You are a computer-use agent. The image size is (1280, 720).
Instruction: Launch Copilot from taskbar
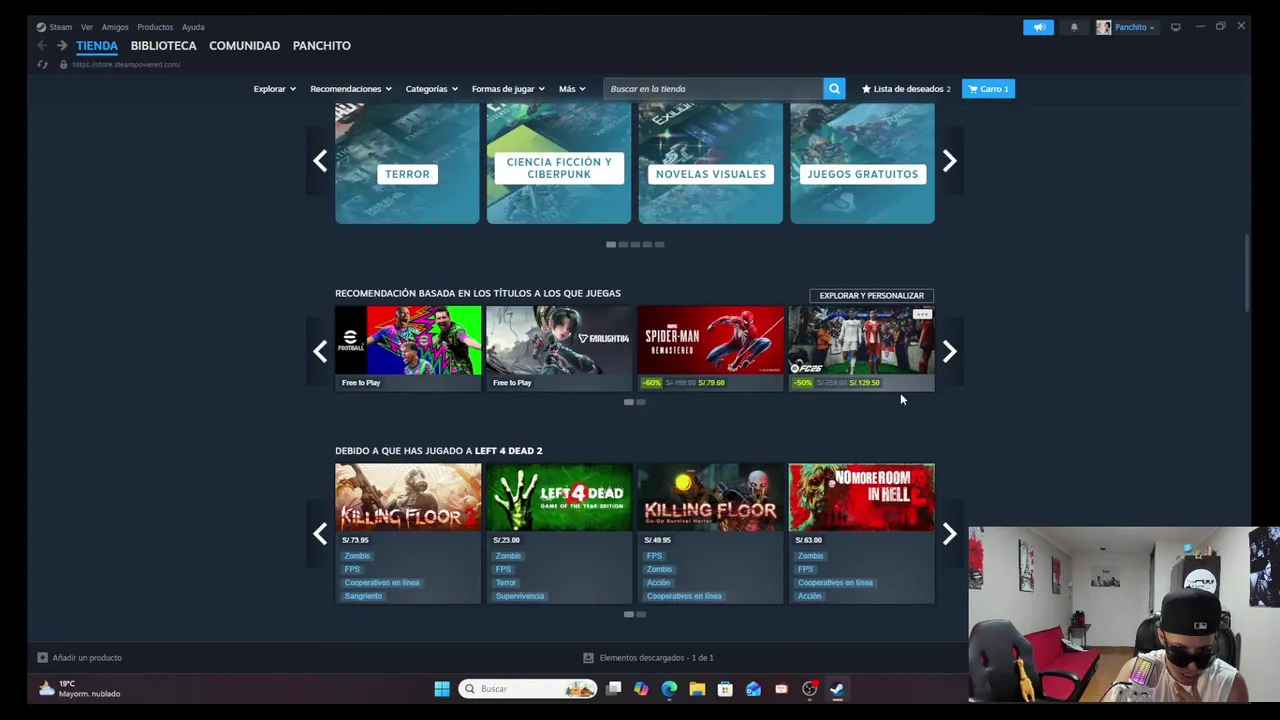coord(641,689)
